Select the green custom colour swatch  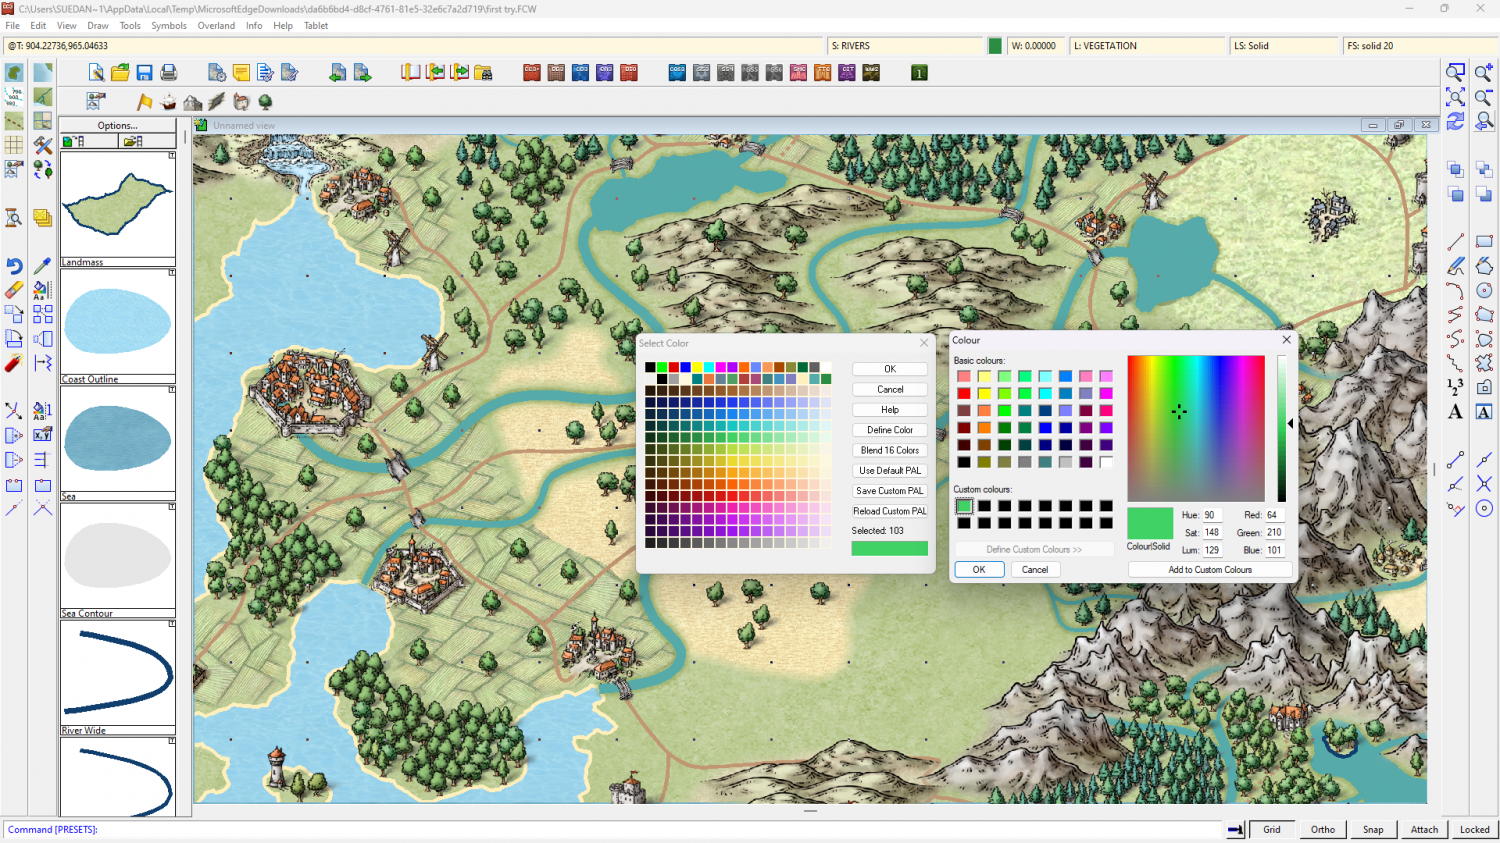click(x=964, y=506)
